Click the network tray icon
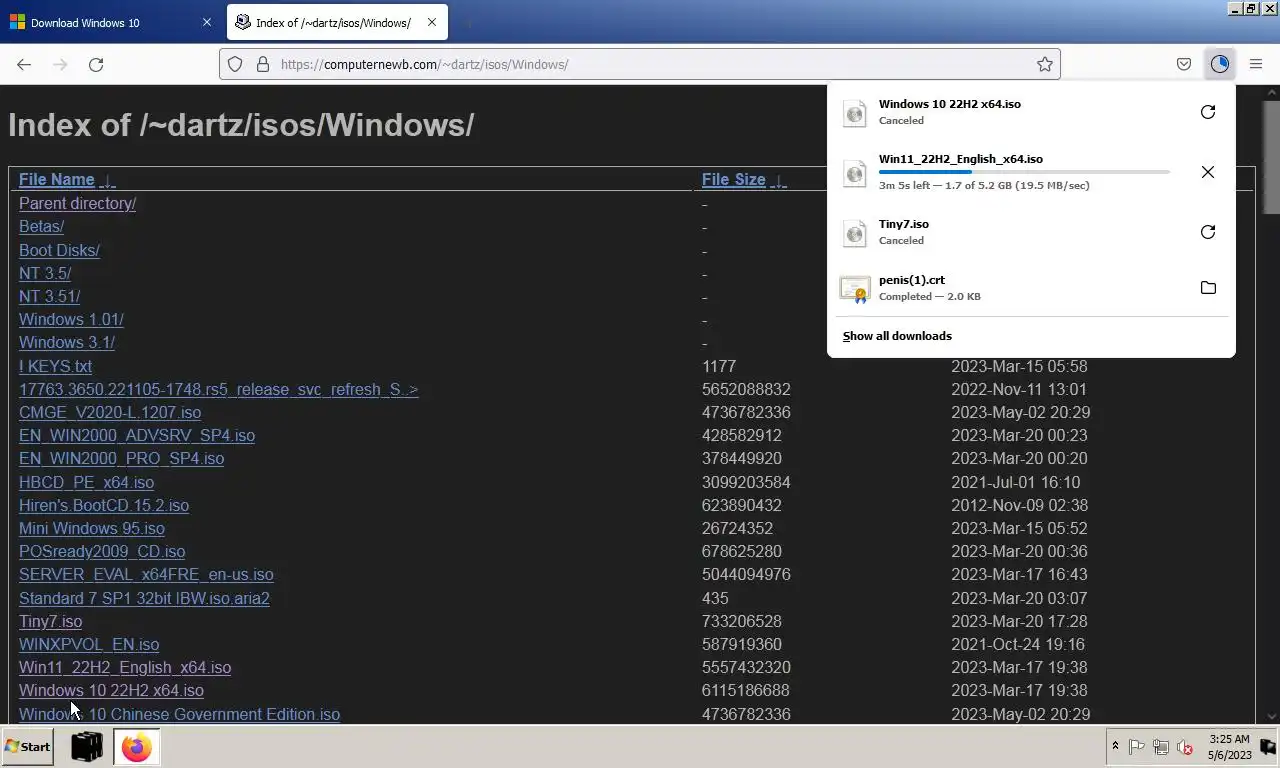Viewport: 1280px width, 768px height. (x=1160, y=747)
